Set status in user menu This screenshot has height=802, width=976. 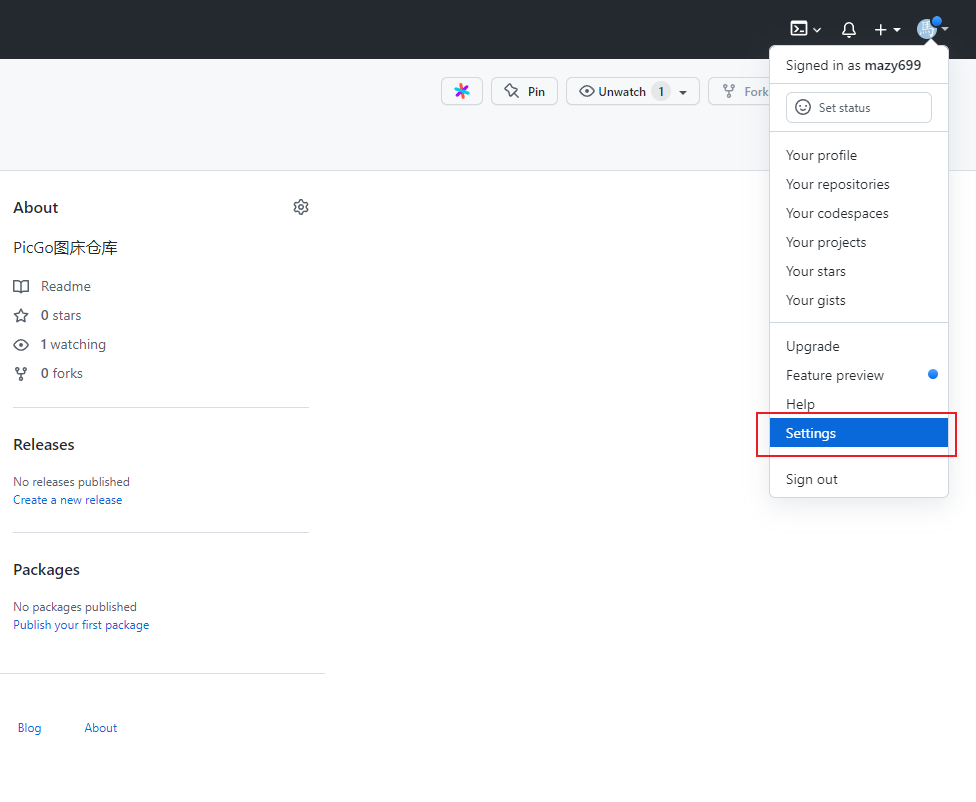(859, 108)
